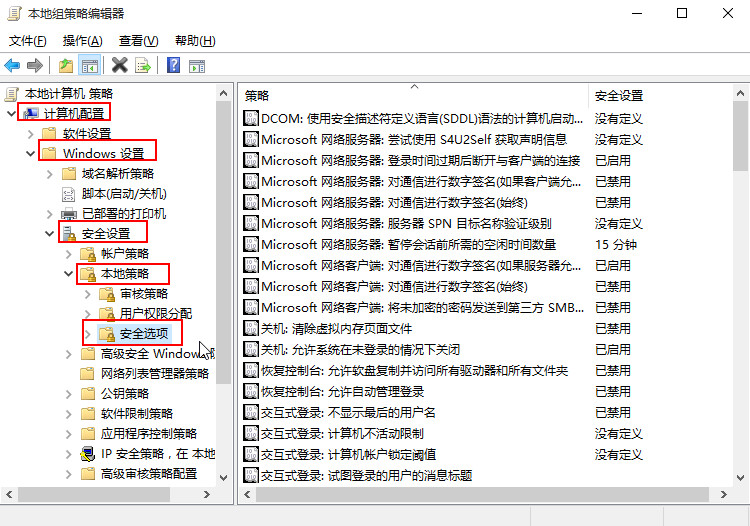Toggle the Show/Hide Console Tree icon
This screenshot has width=750, height=526.
[89, 66]
